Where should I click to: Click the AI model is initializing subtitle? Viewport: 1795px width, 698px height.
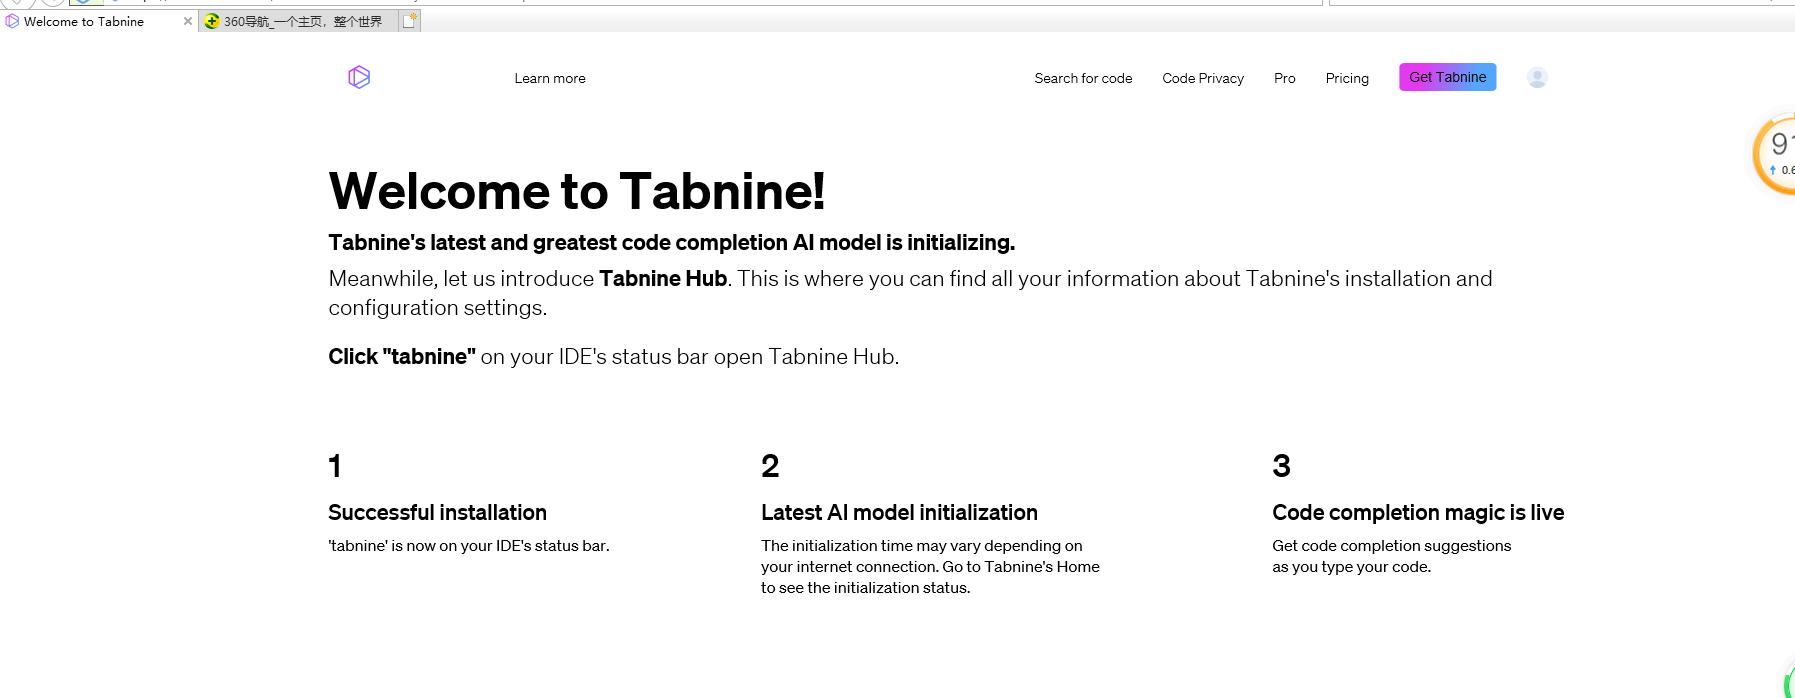(x=672, y=242)
